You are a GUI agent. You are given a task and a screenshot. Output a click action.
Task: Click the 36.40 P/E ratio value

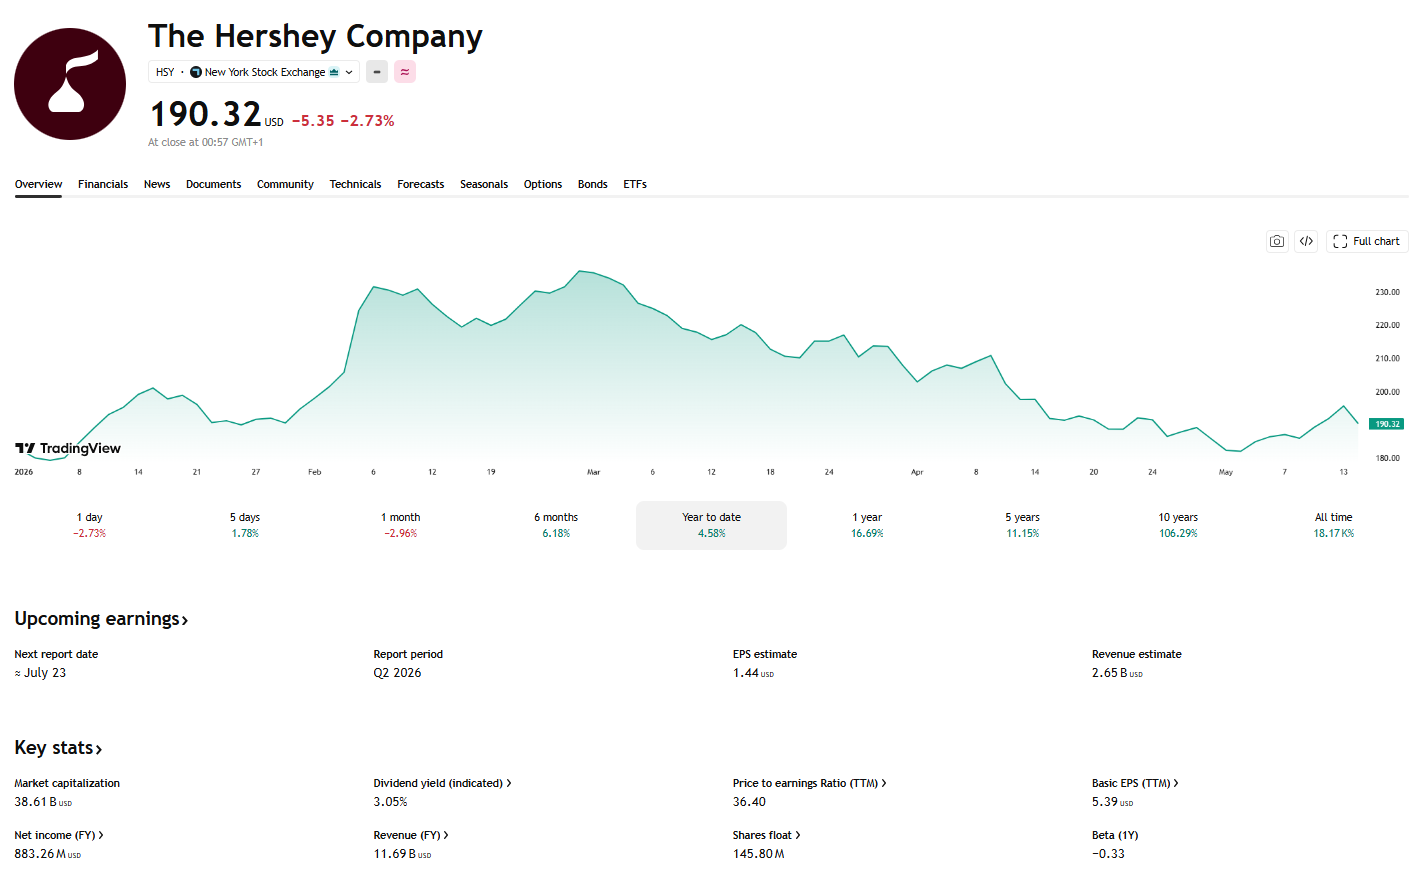(x=749, y=802)
